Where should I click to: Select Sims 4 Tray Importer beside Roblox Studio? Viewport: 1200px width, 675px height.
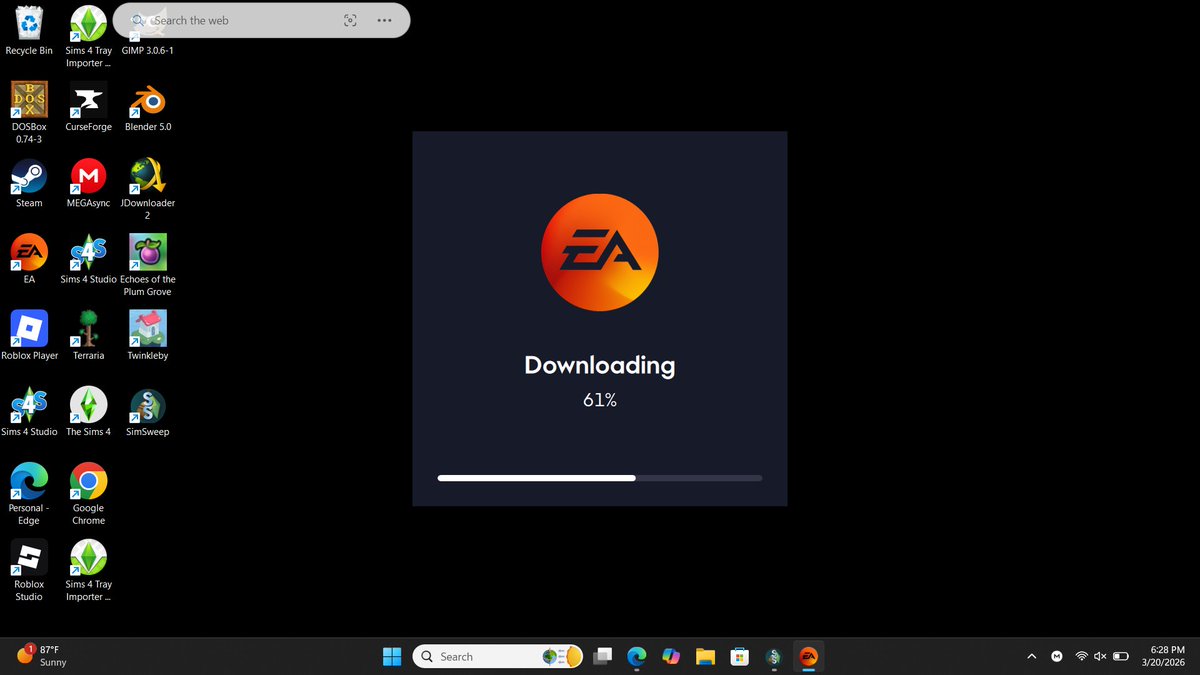88,570
